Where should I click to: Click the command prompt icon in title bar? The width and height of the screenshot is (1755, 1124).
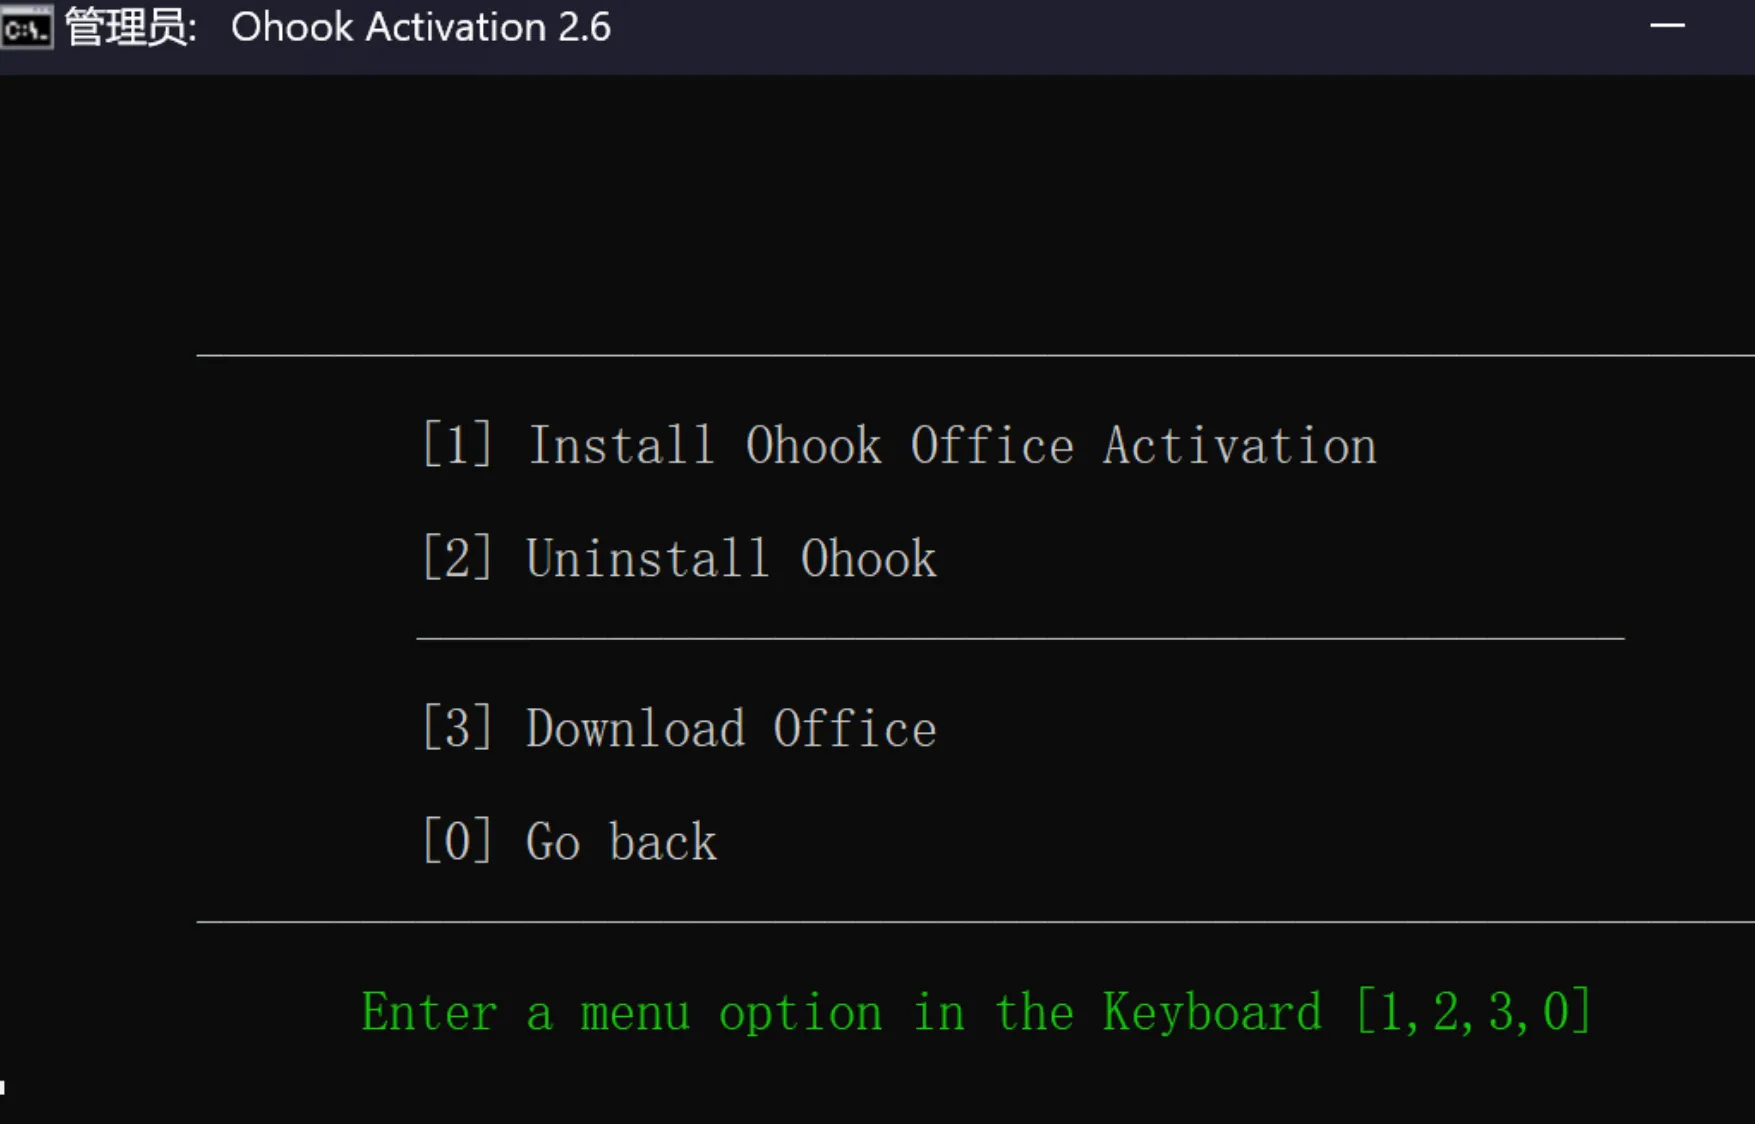click(x=26, y=28)
